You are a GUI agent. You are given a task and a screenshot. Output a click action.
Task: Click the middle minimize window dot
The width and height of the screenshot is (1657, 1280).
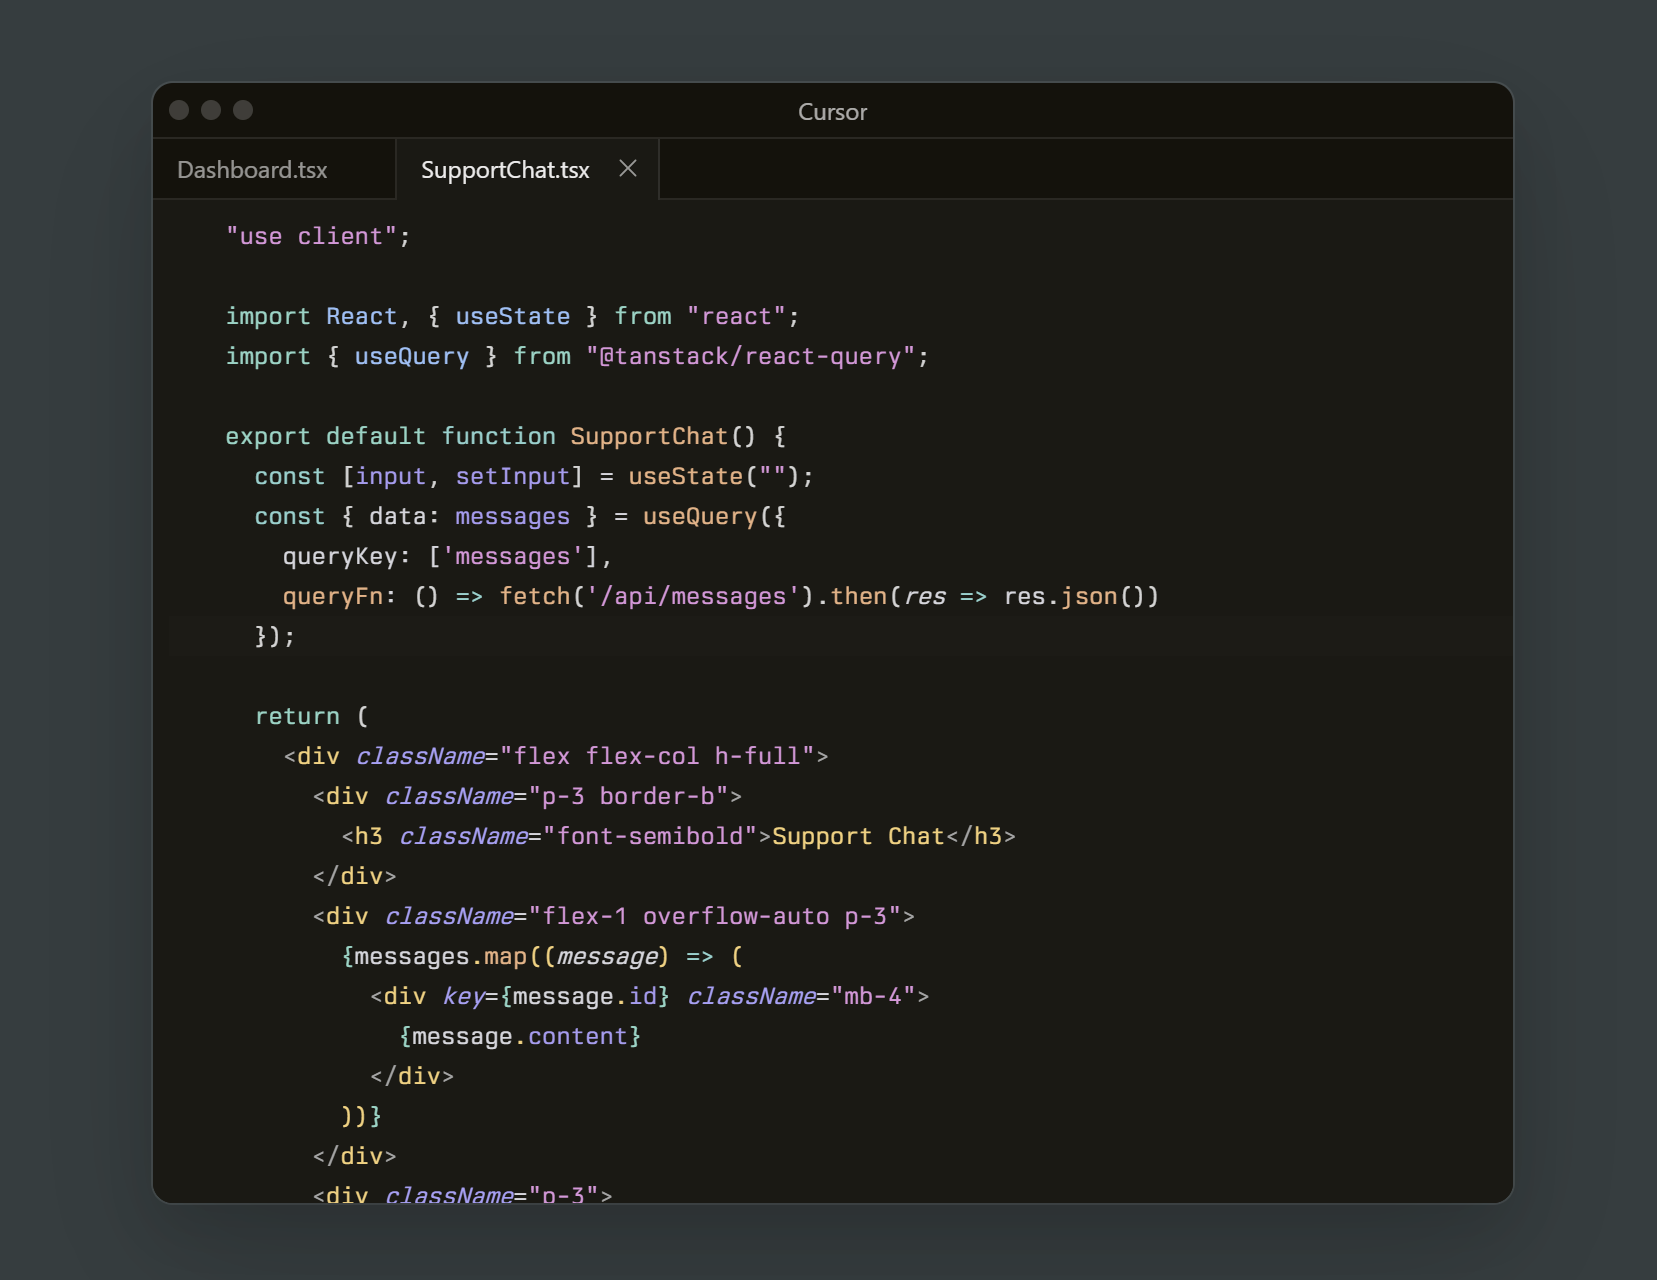(211, 110)
